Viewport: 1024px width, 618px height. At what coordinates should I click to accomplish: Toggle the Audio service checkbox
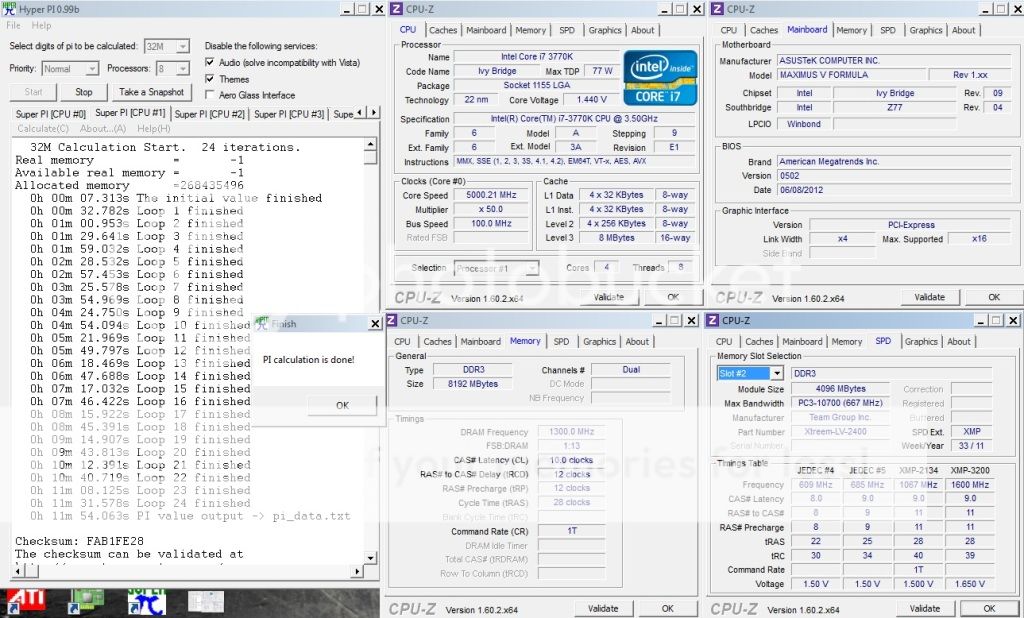click(x=209, y=62)
